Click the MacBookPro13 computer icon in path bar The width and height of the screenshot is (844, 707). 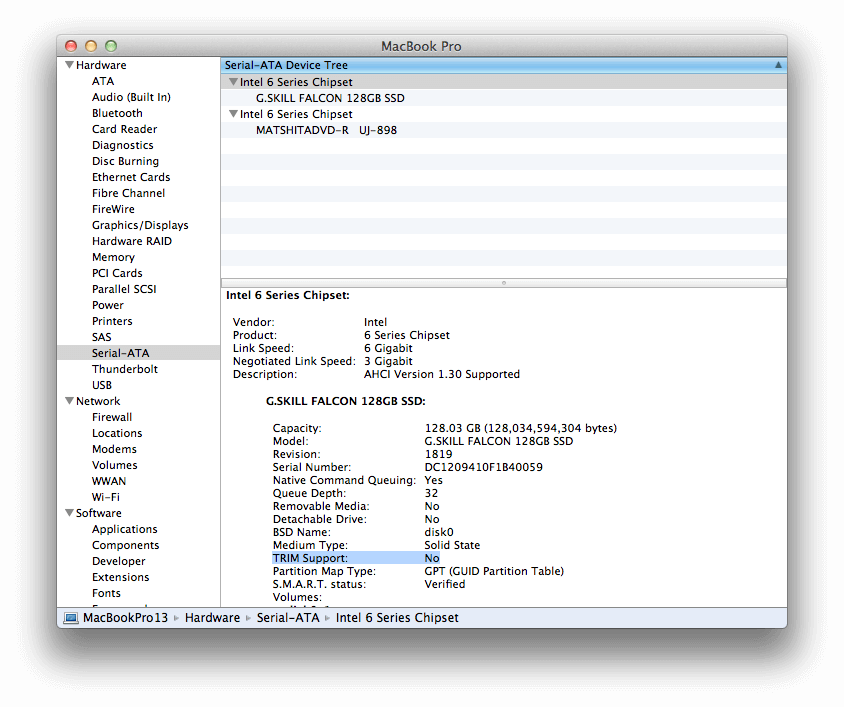[x=71, y=618]
